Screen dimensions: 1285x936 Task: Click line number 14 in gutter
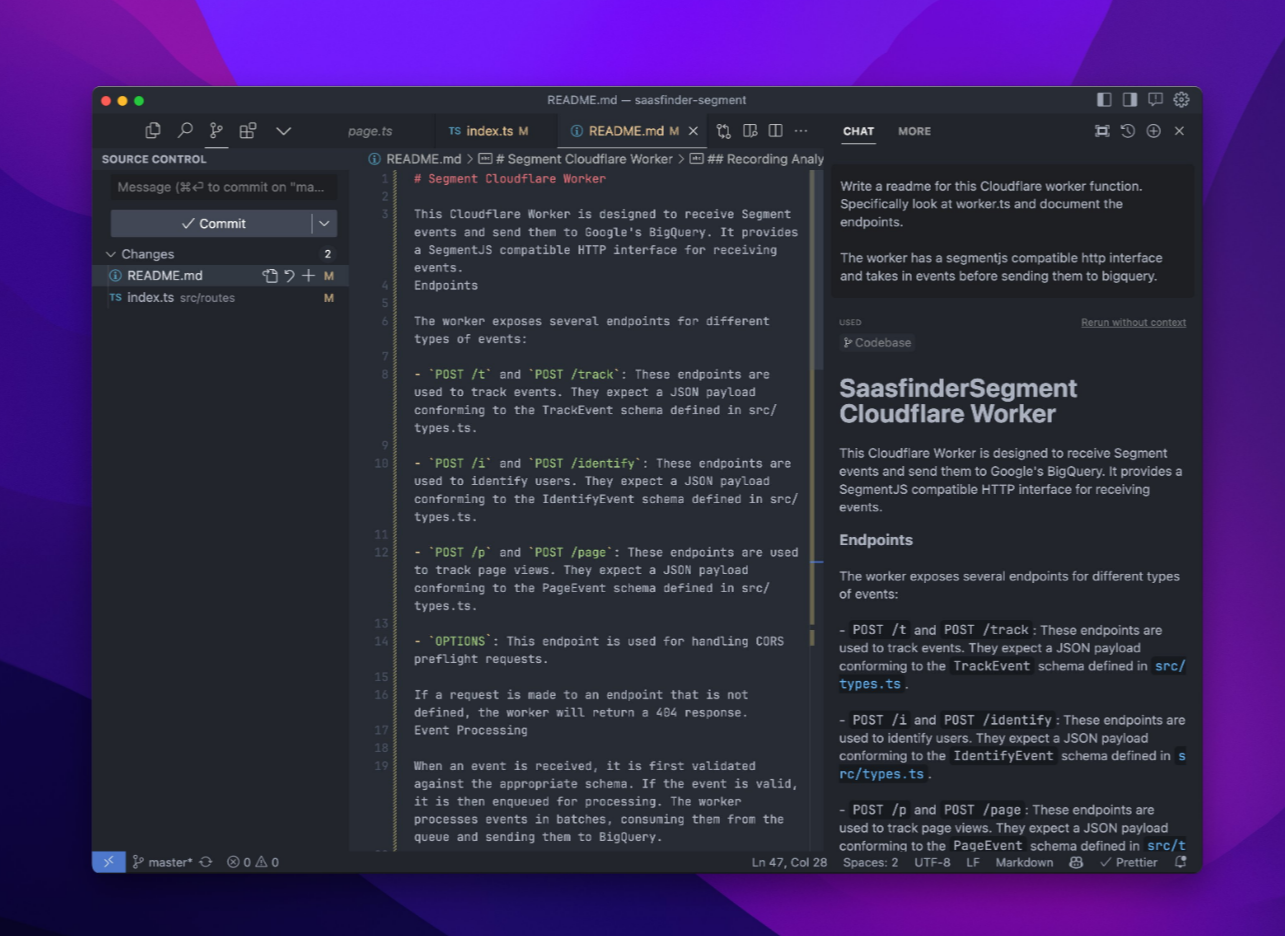(x=381, y=641)
